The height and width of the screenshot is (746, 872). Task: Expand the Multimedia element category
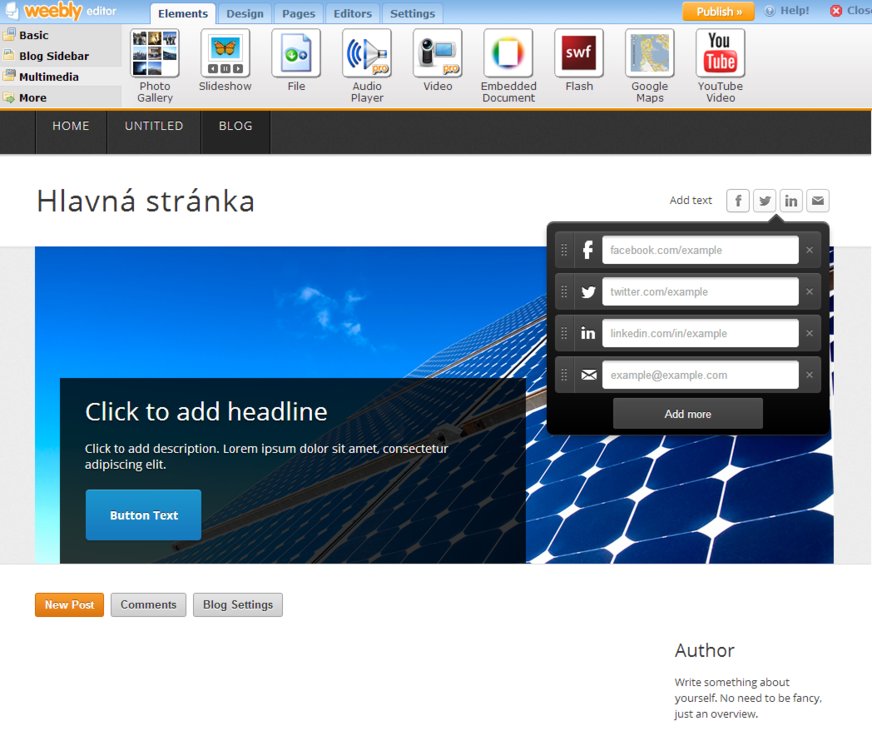click(48, 77)
